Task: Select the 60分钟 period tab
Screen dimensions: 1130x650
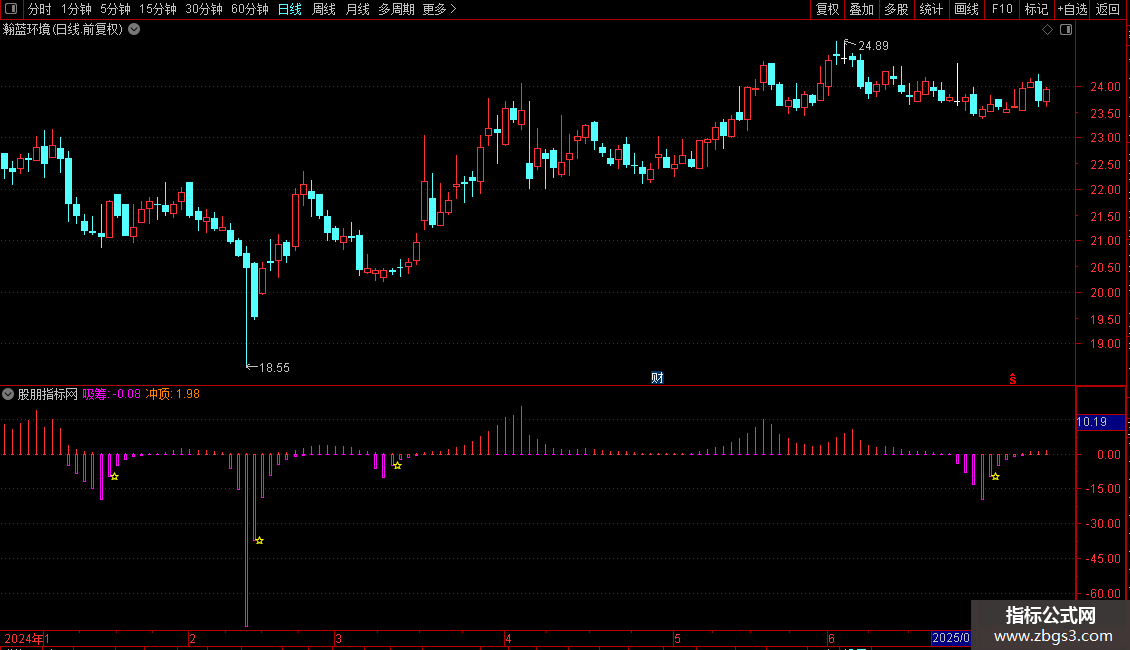Action: (x=249, y=9)
